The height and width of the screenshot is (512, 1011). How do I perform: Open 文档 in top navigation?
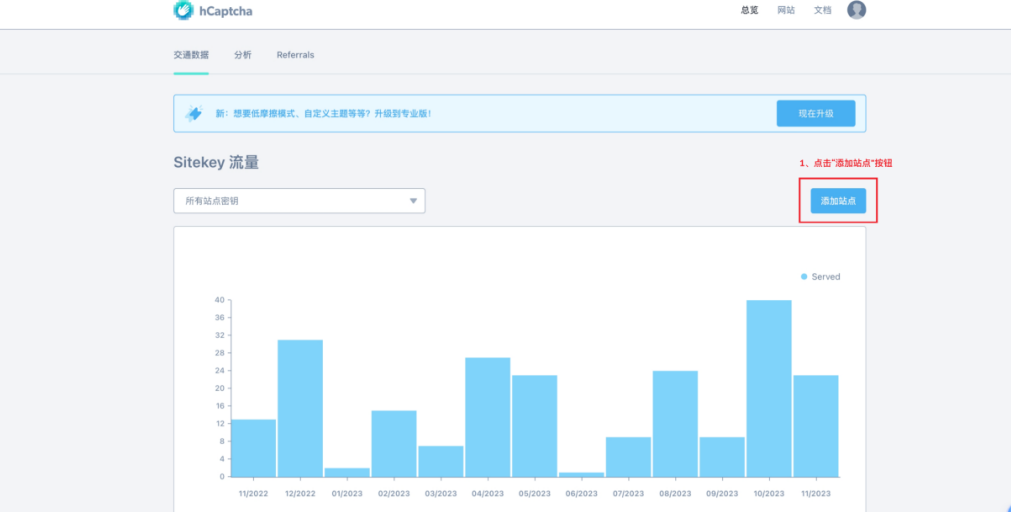coord(822,10)
